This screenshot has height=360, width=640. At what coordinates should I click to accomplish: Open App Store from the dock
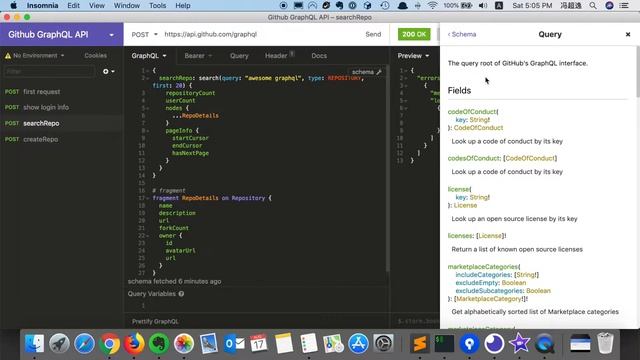tap(358, 343)
